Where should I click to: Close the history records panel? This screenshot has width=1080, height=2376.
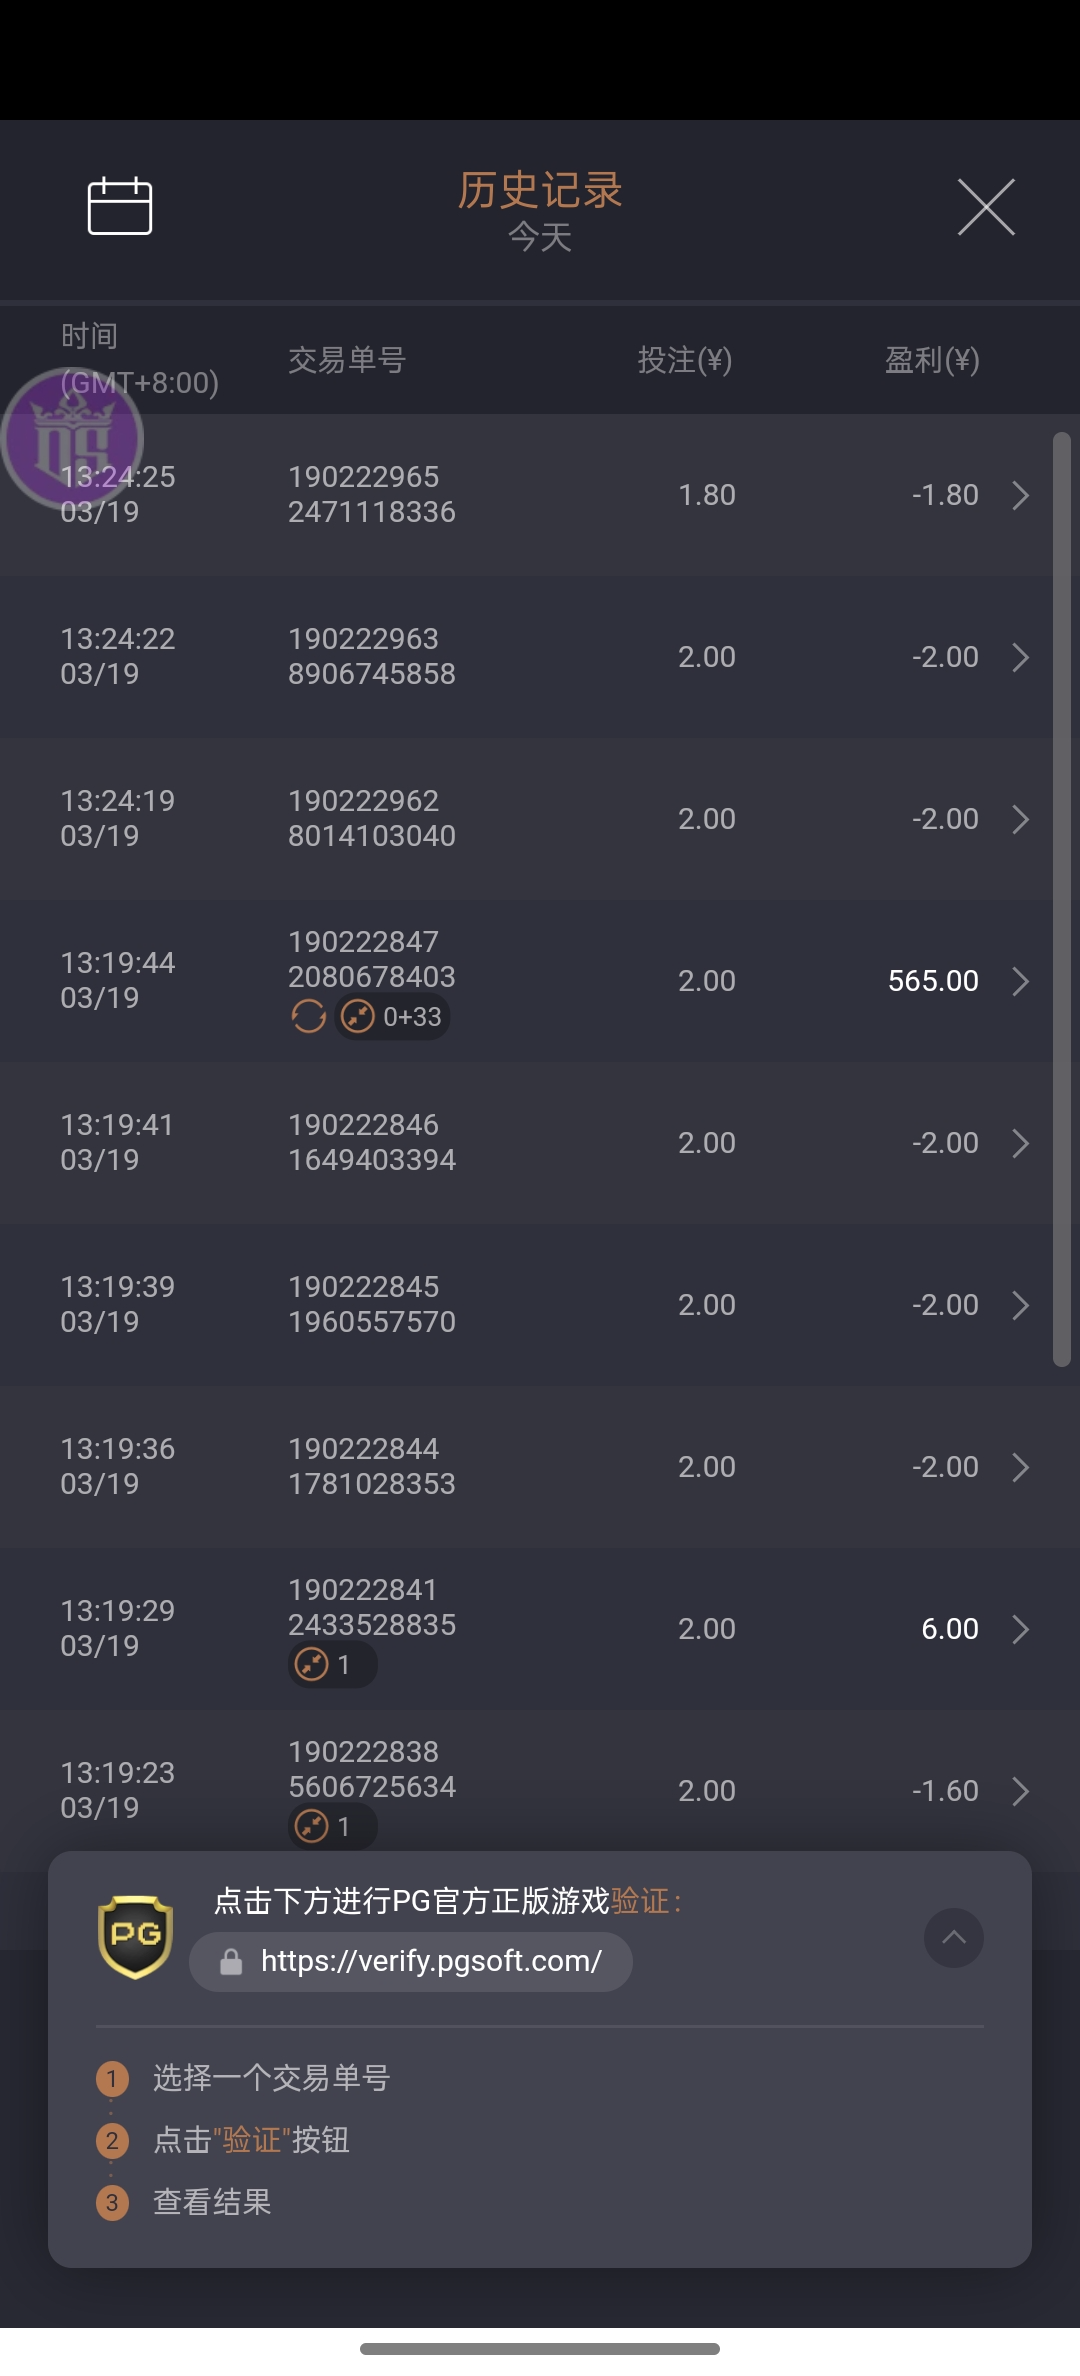pyautogui.click(x=986, y=207)
